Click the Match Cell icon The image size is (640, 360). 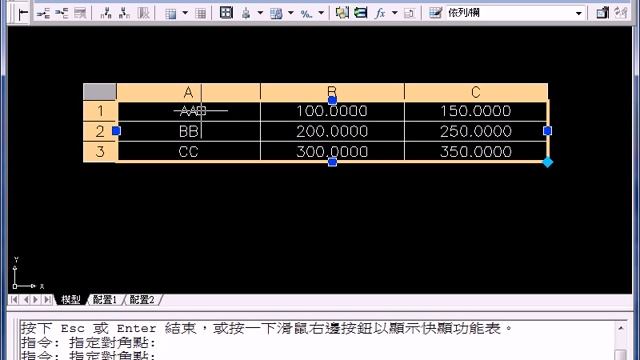[436, 13]
